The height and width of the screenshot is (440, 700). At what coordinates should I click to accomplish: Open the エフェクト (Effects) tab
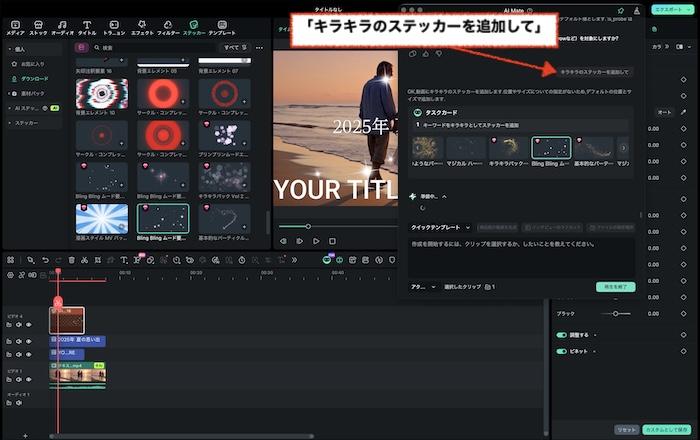[x=142, y=28]
